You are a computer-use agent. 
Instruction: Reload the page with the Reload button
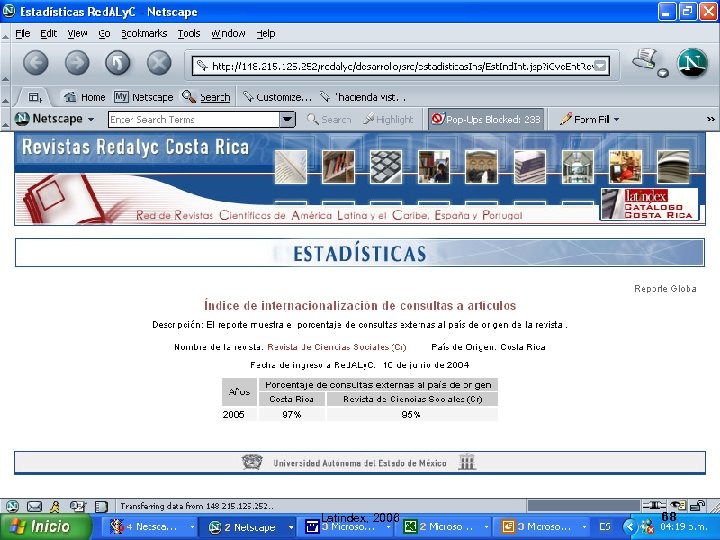point(118,63)
